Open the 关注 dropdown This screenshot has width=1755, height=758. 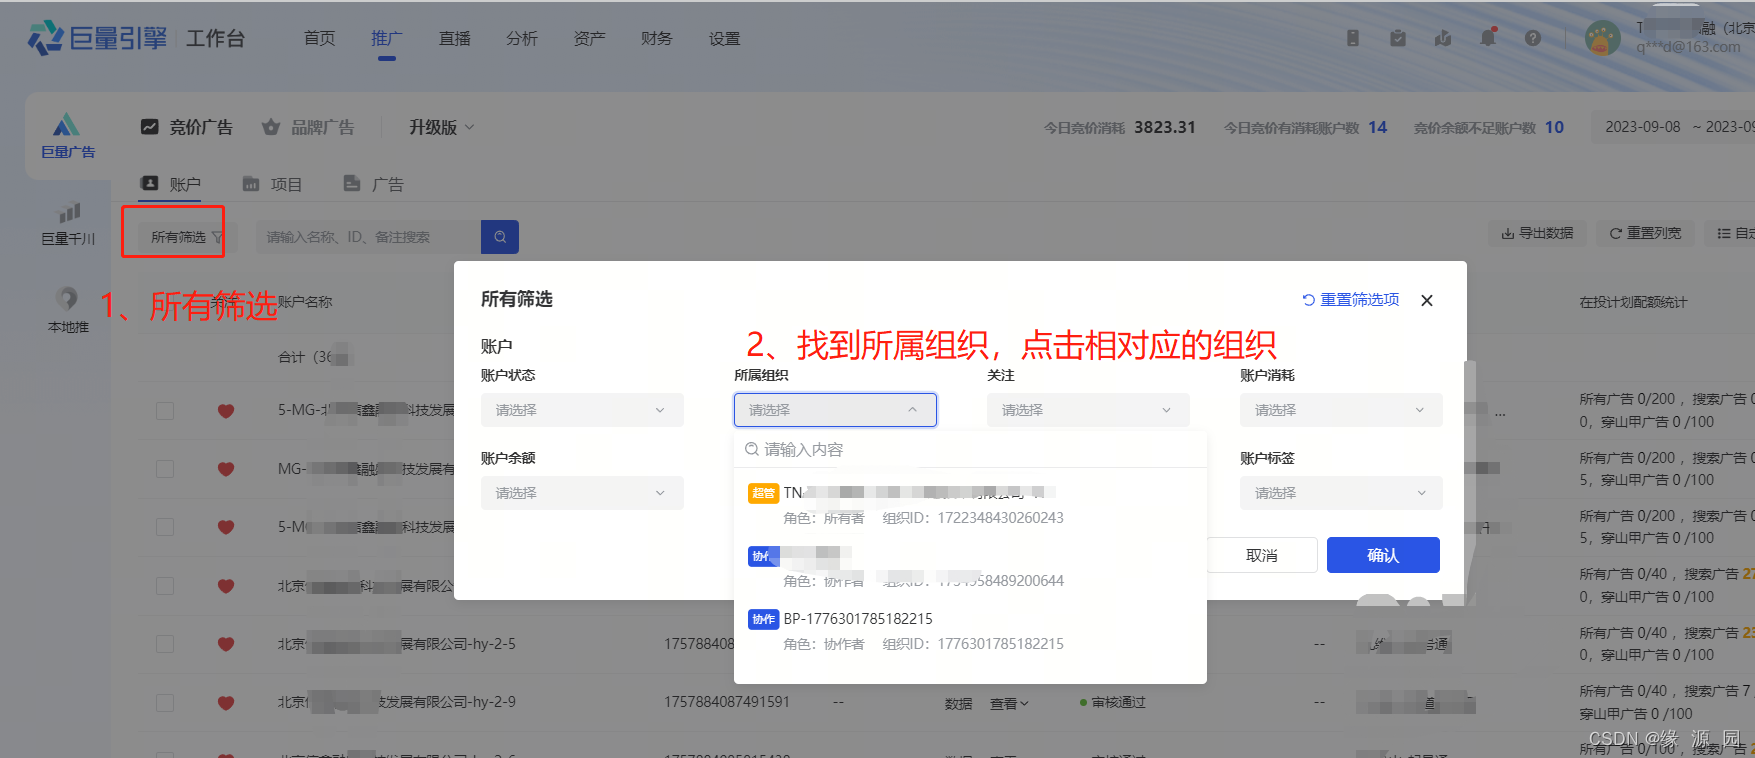point(1088,410)
